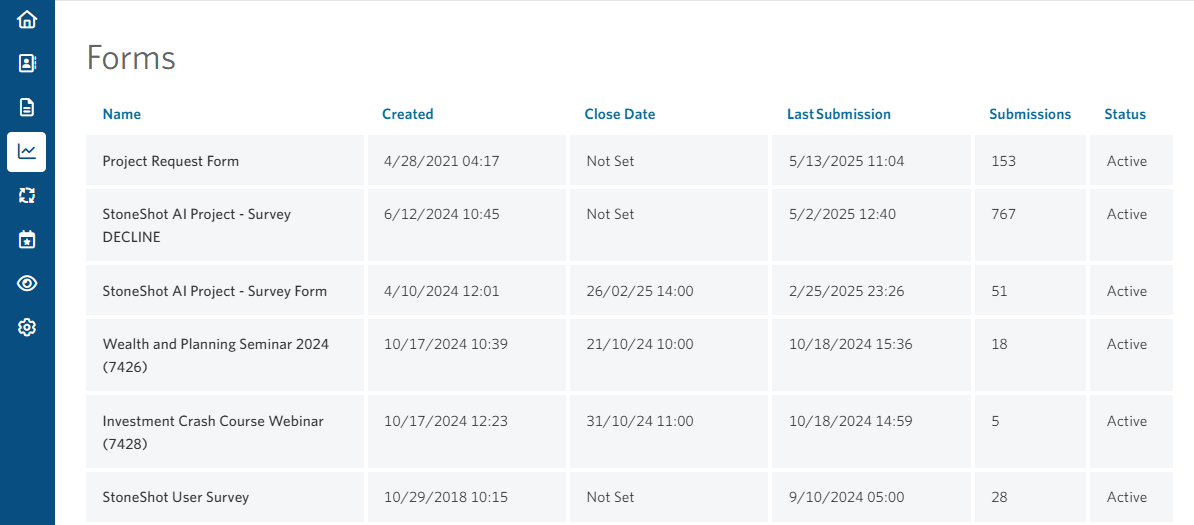Image resolution: width=1194 pixels, height=525 pixels.
Task: Sort by Last Submission column header
Action: pyautogui.click(x=839, y=114)
